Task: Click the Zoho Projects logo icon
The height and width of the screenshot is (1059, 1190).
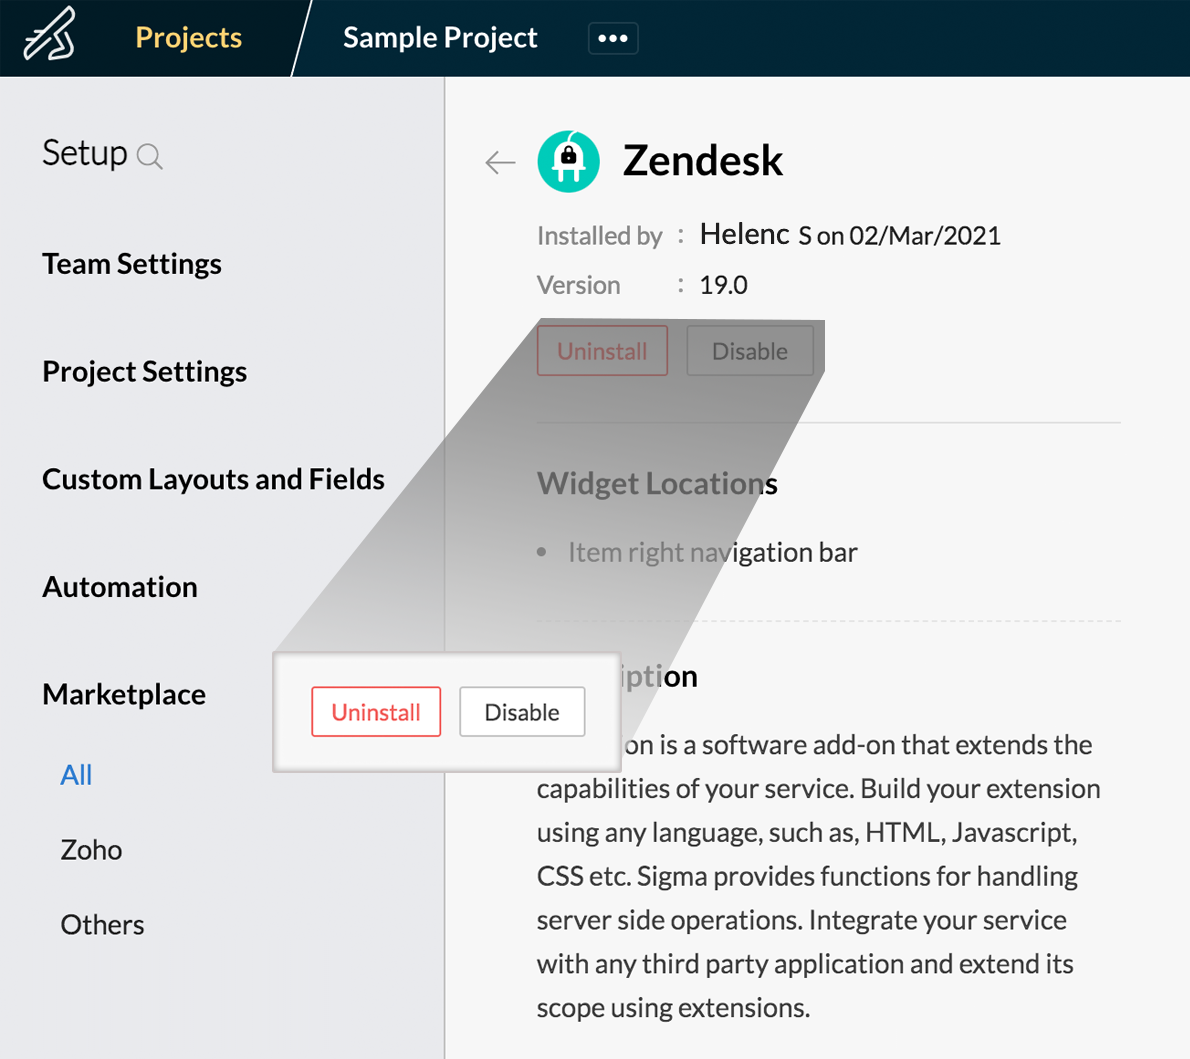Action: 50,36
